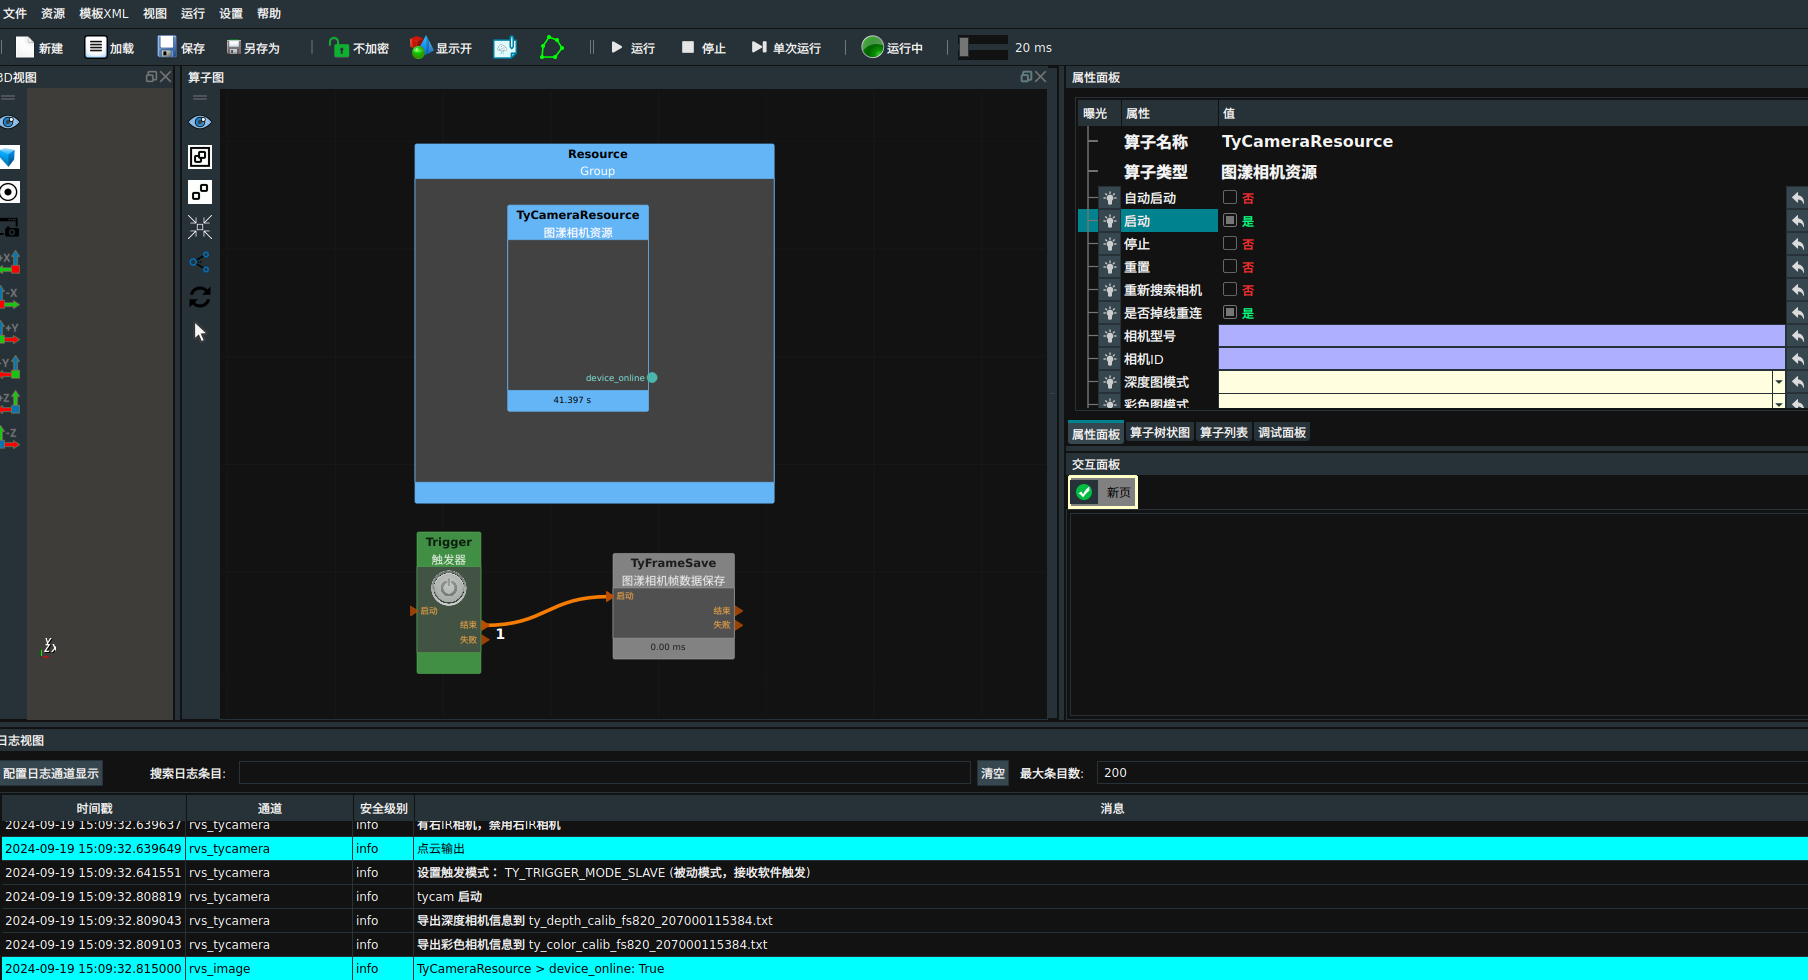Click the ungroup icon in operator graph sidebar
Screen dimensions: 1808x980
click(x=200, y=192)
